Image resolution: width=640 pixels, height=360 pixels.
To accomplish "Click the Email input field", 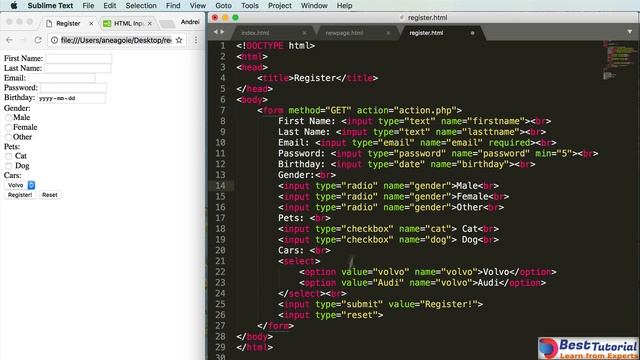I will click(x=62, y=78).
